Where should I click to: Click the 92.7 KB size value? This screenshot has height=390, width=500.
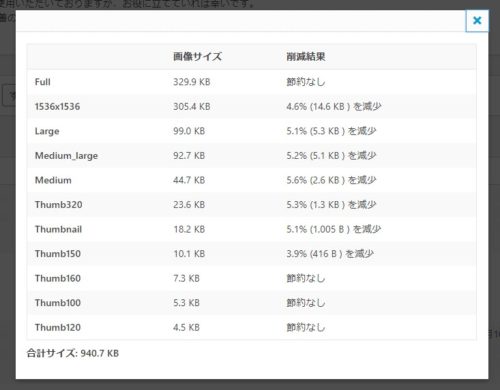click(189, 156)
